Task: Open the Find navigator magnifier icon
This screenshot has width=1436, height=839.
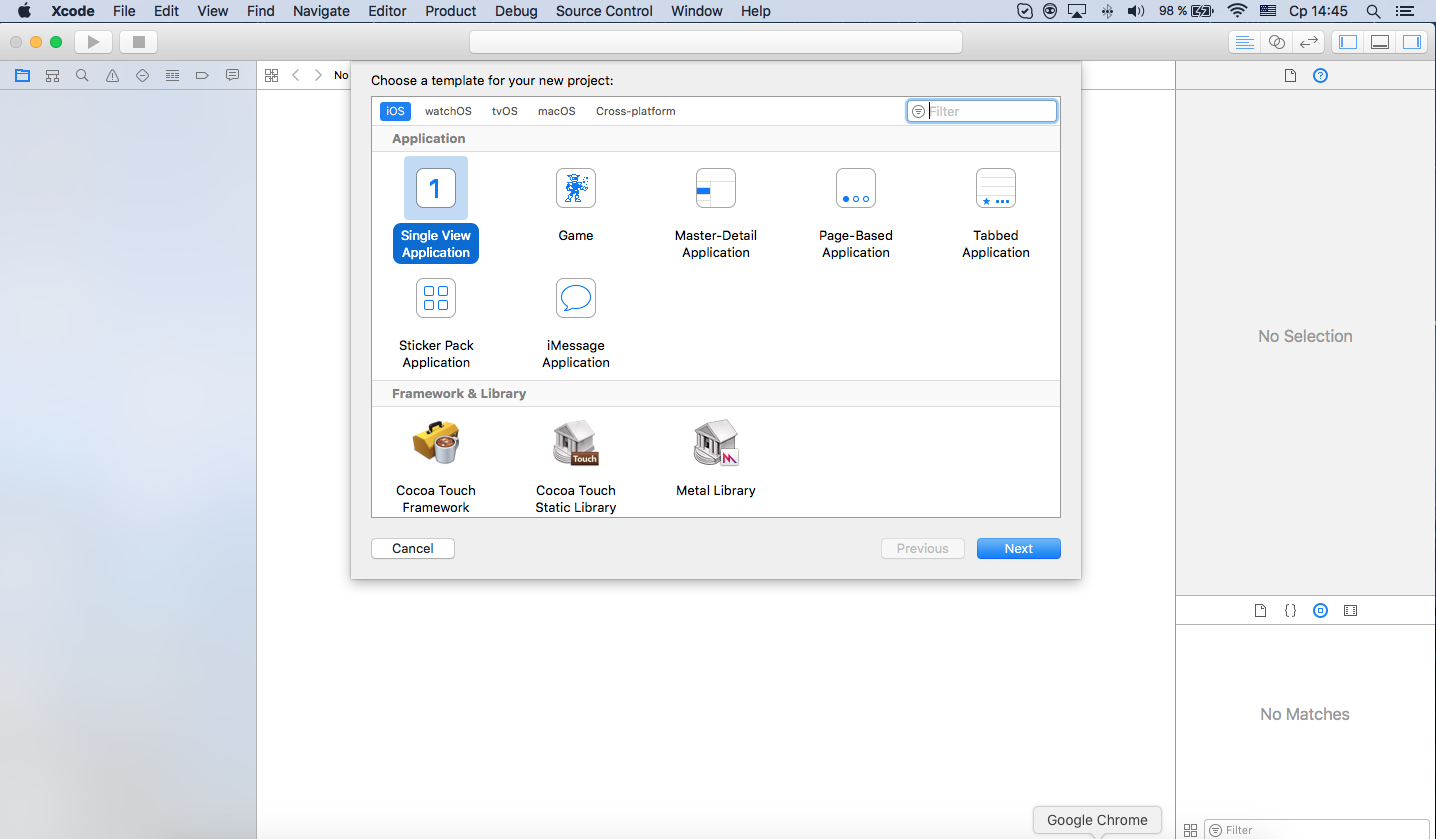Action: pos(83,75)
